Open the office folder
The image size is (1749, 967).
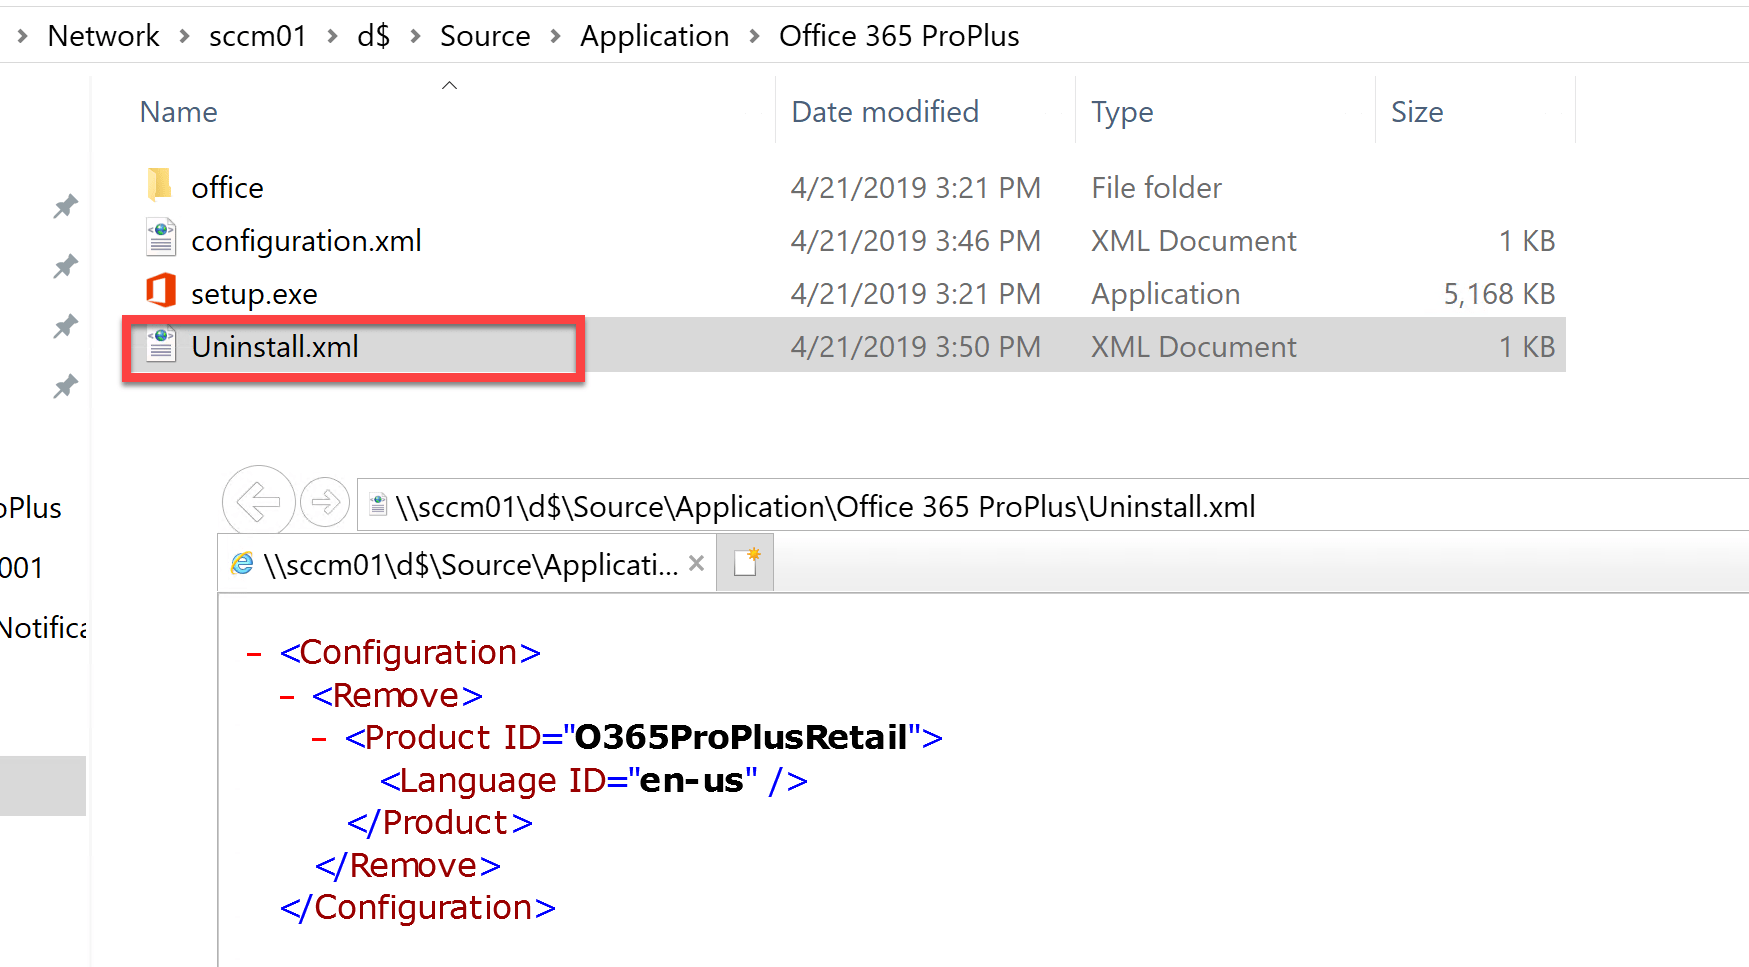160,186
